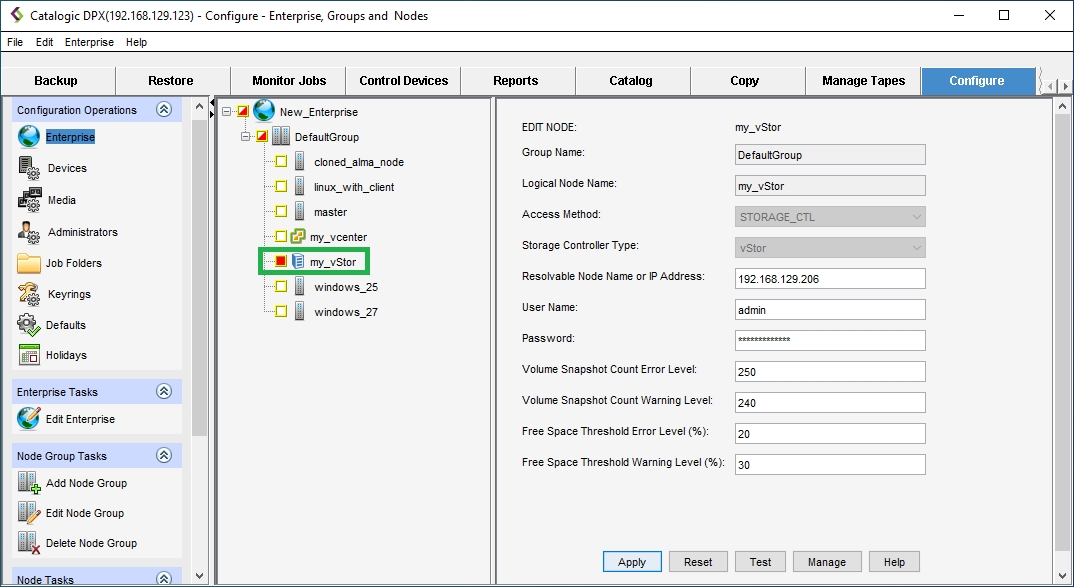Click the Devices icon in Configuration Operations
Viewport: 1074px width, 587px height.
click(28, 168)
